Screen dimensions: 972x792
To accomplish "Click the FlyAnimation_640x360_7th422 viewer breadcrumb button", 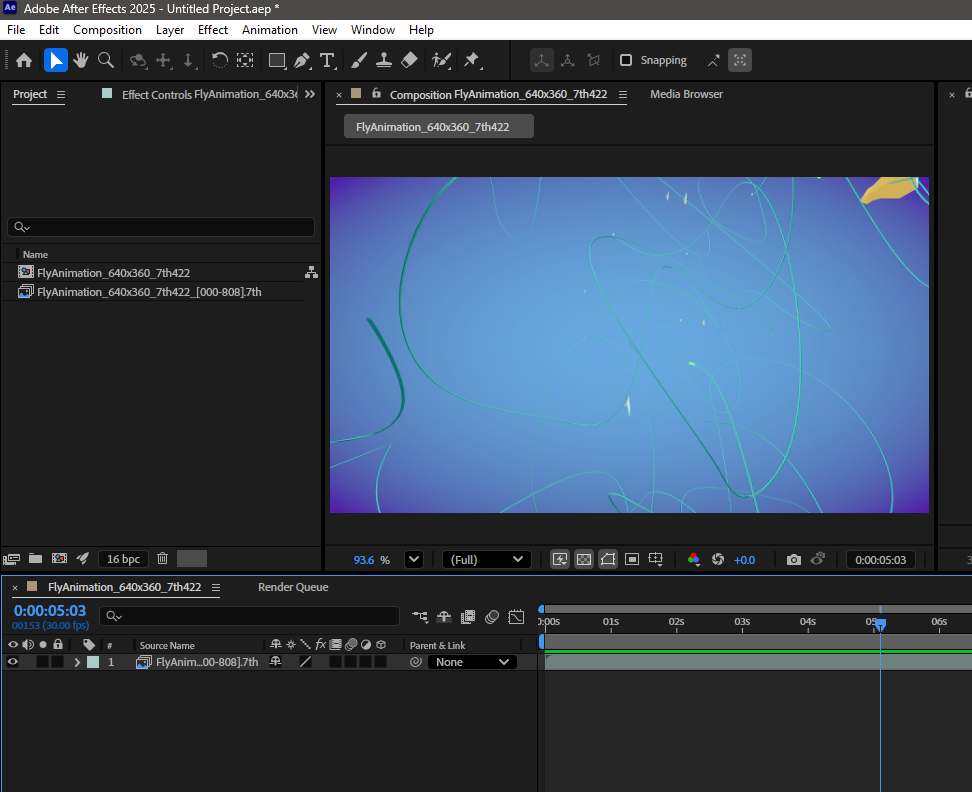I will tap(438, 127).
